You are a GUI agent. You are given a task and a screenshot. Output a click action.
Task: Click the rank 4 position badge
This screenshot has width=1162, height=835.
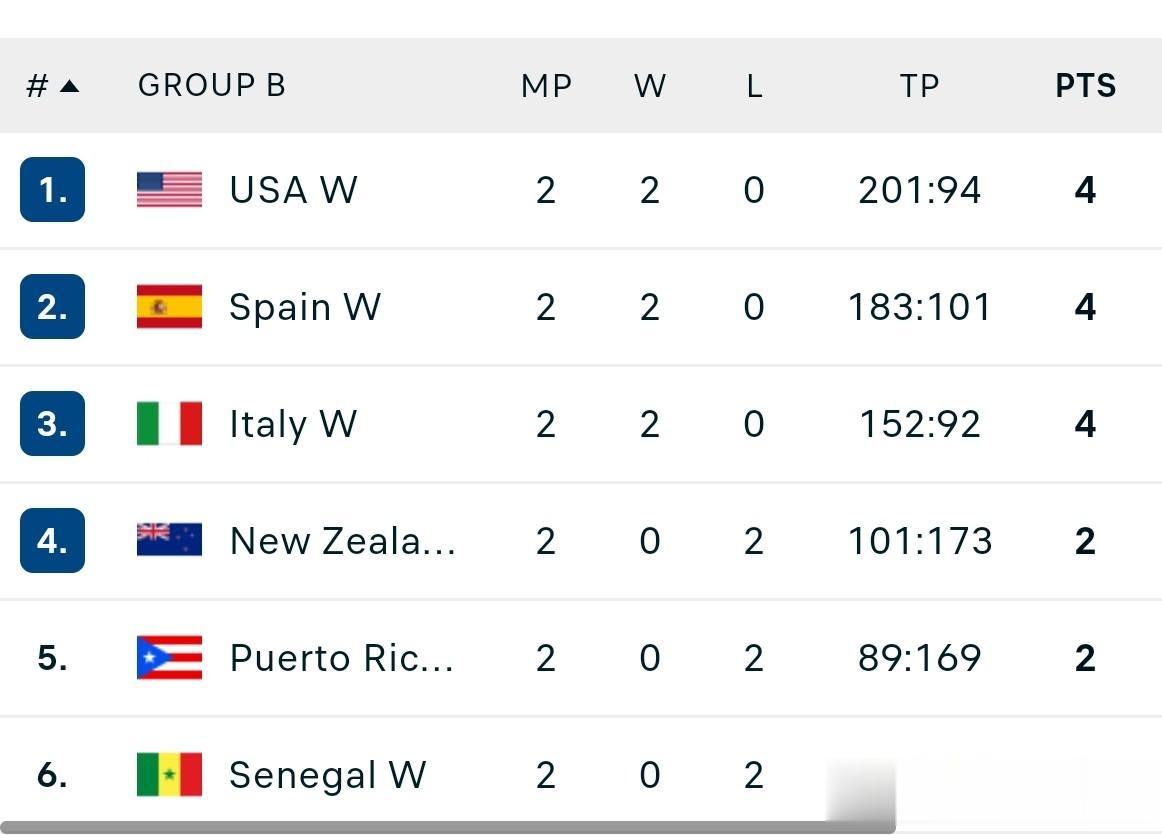[x=52, y=540]
